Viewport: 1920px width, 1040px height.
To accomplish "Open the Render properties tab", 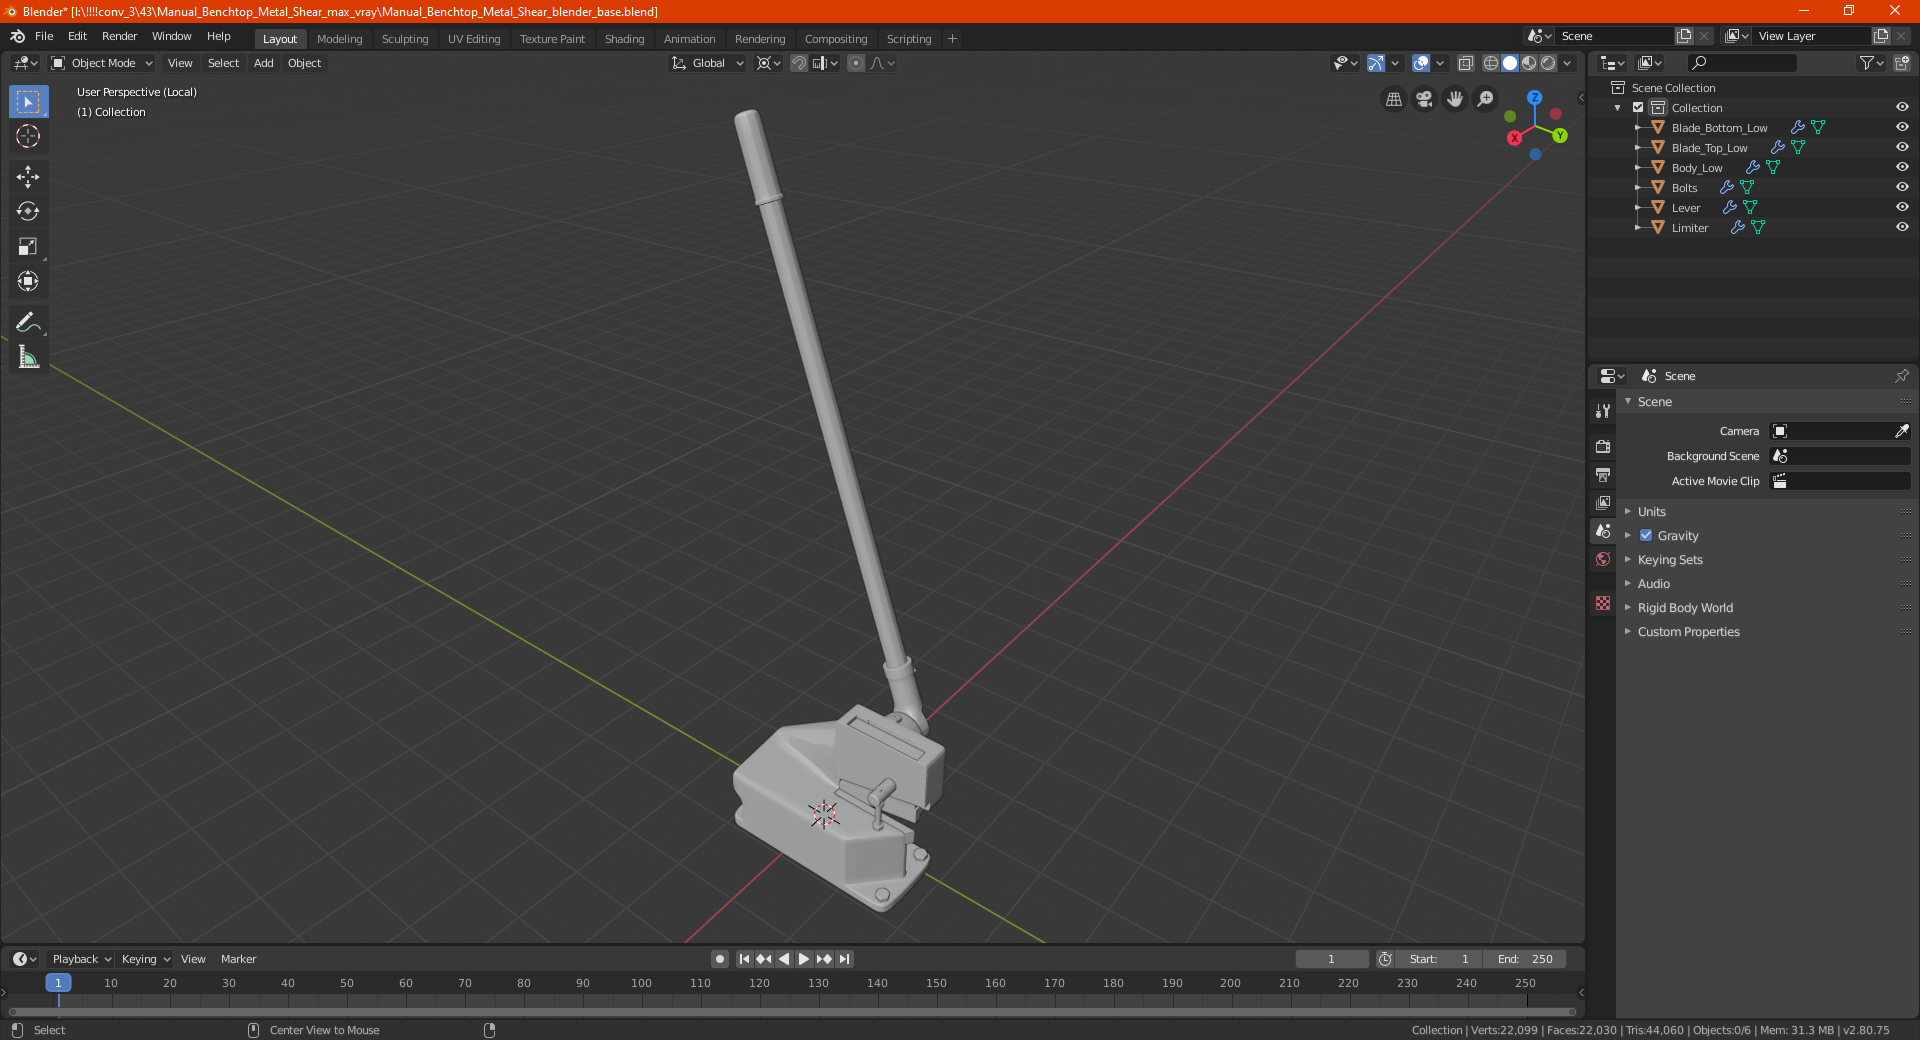I will [1603, 446].
